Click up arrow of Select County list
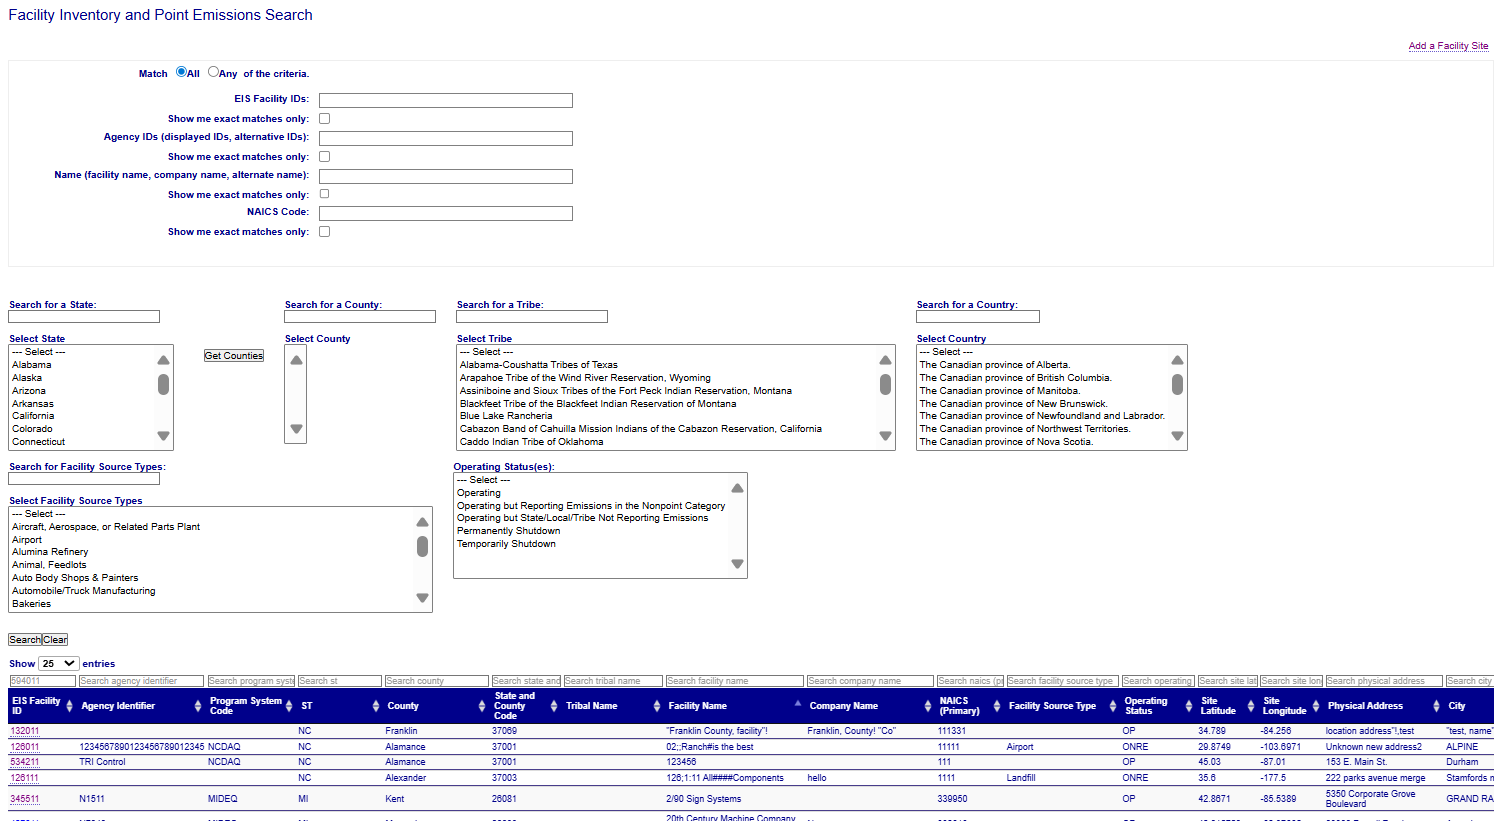The height and width of the screenshot is (821, 1502). point(296,360)
